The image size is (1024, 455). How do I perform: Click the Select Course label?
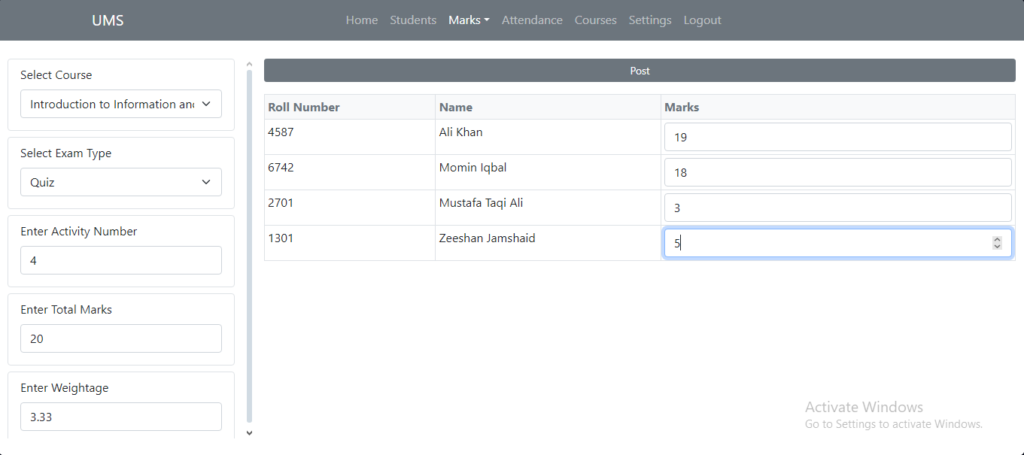56,75
